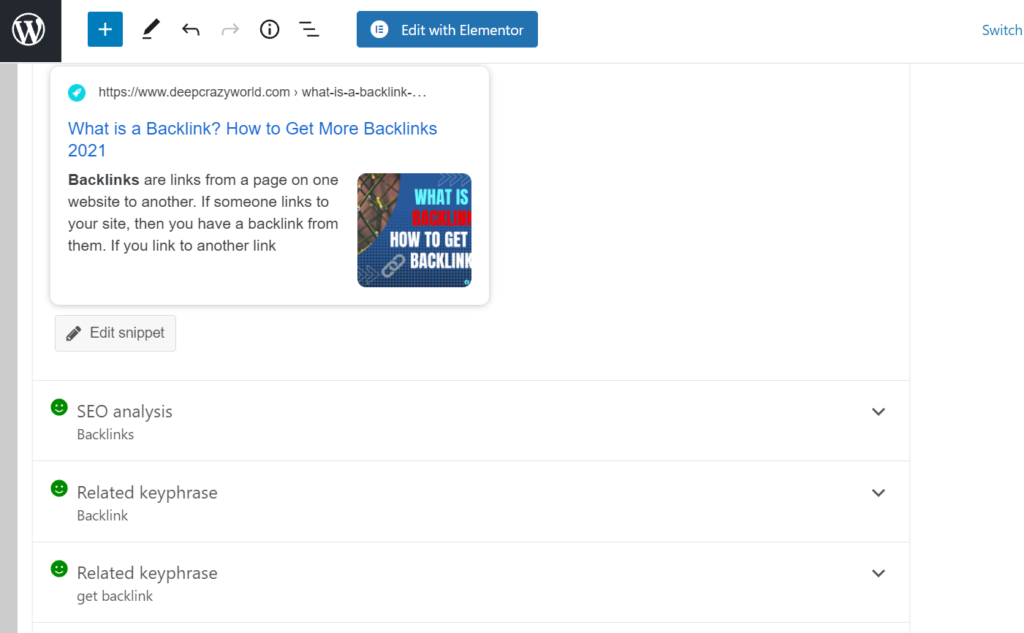Expand Related keyphrase get backlink chevron
Viewport: 1024px width, 633px height.
[878, 573]
